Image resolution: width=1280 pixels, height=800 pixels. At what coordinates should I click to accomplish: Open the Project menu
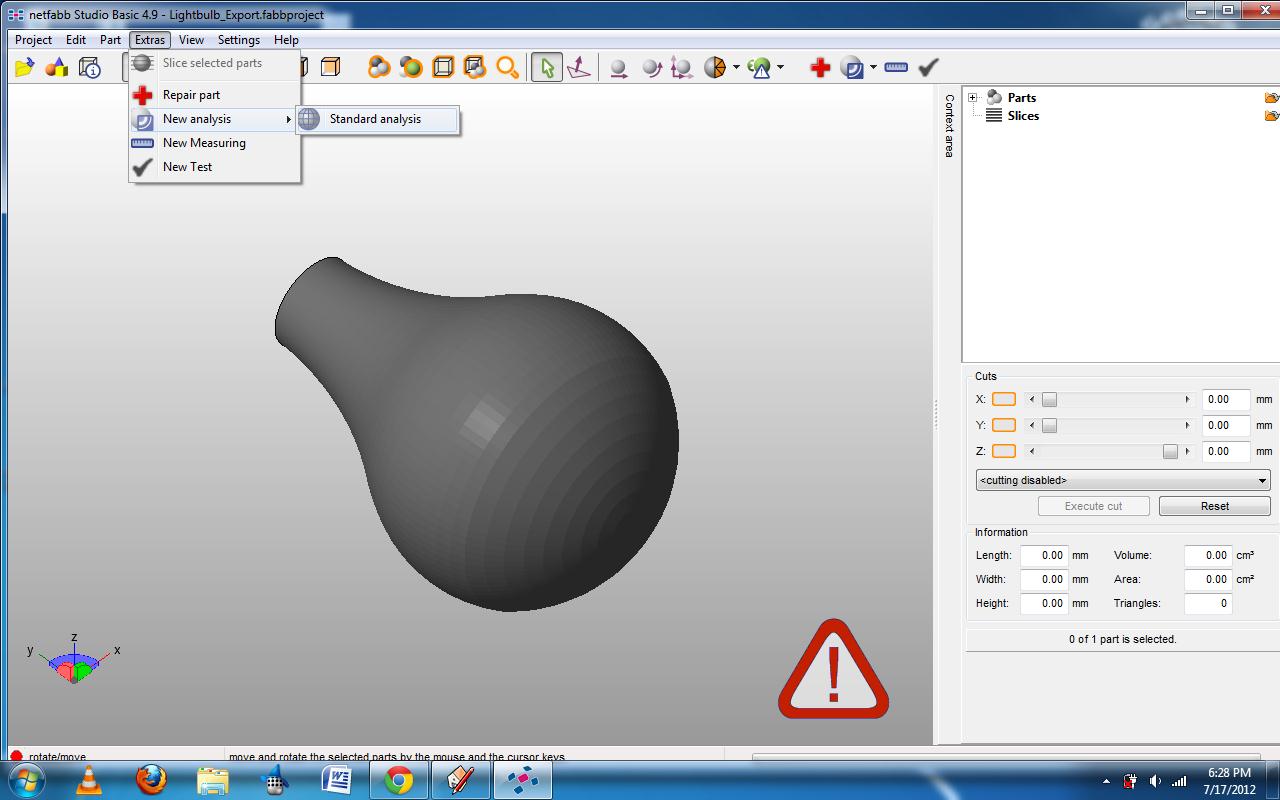(33, 40)
